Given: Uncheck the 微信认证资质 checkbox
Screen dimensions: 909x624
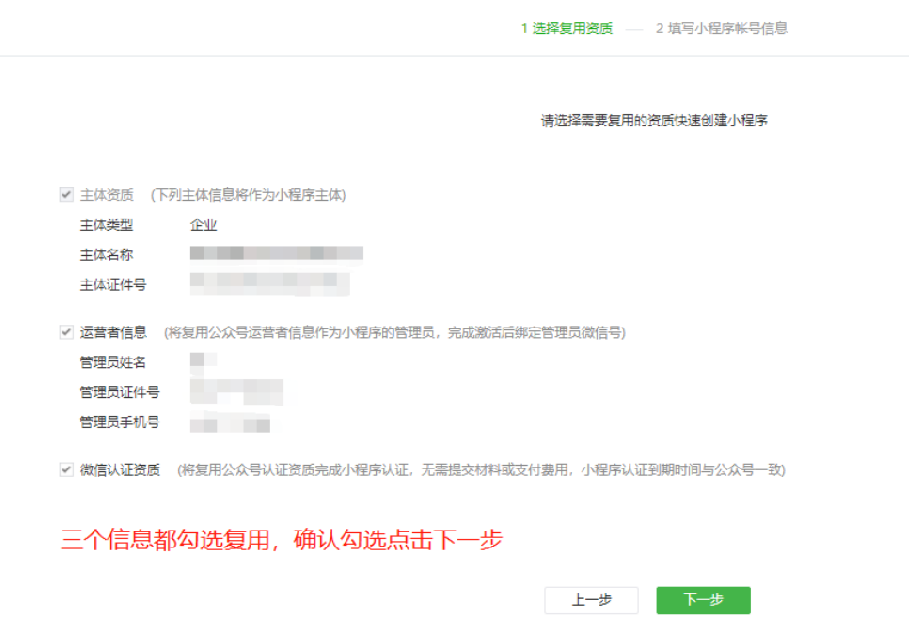Looking at the screenshot, I should 67,470.
